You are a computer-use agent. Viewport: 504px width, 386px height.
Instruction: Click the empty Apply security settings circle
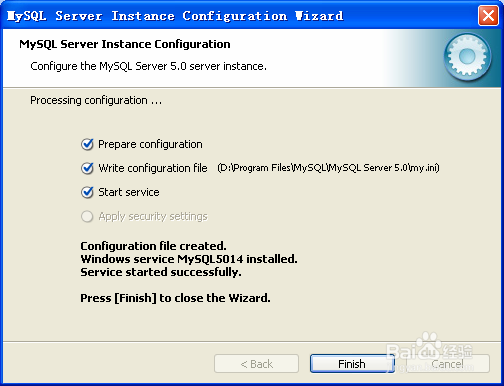pyautogui.click(x=87, y=216)
